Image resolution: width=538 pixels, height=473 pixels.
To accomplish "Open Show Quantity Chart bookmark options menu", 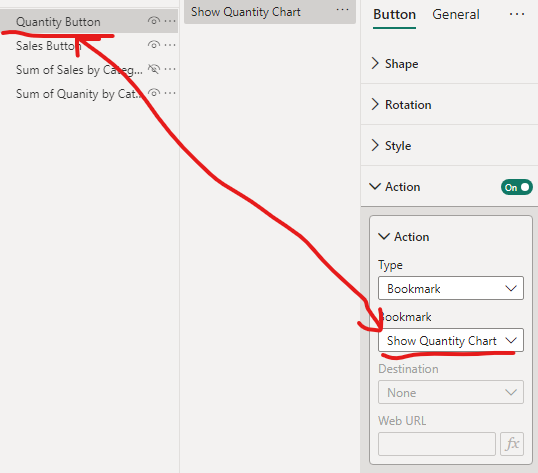I will click(342, 10).
